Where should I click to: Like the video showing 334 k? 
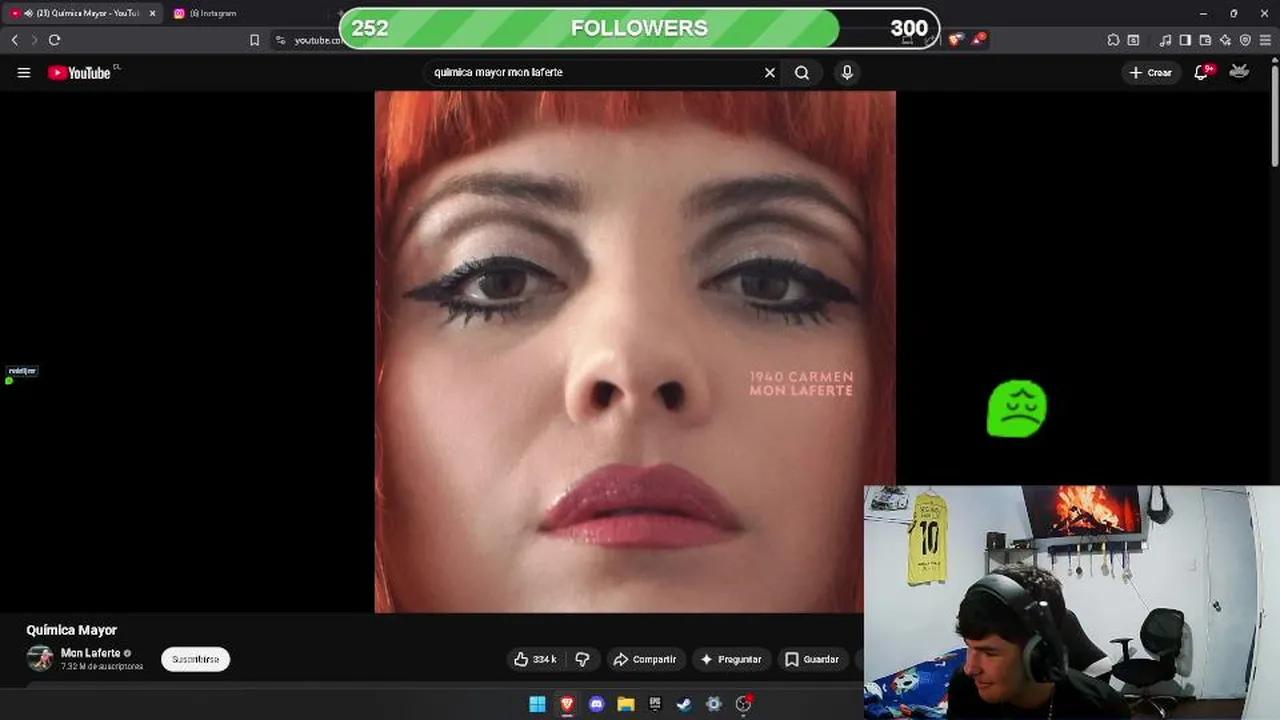[535, 659]
